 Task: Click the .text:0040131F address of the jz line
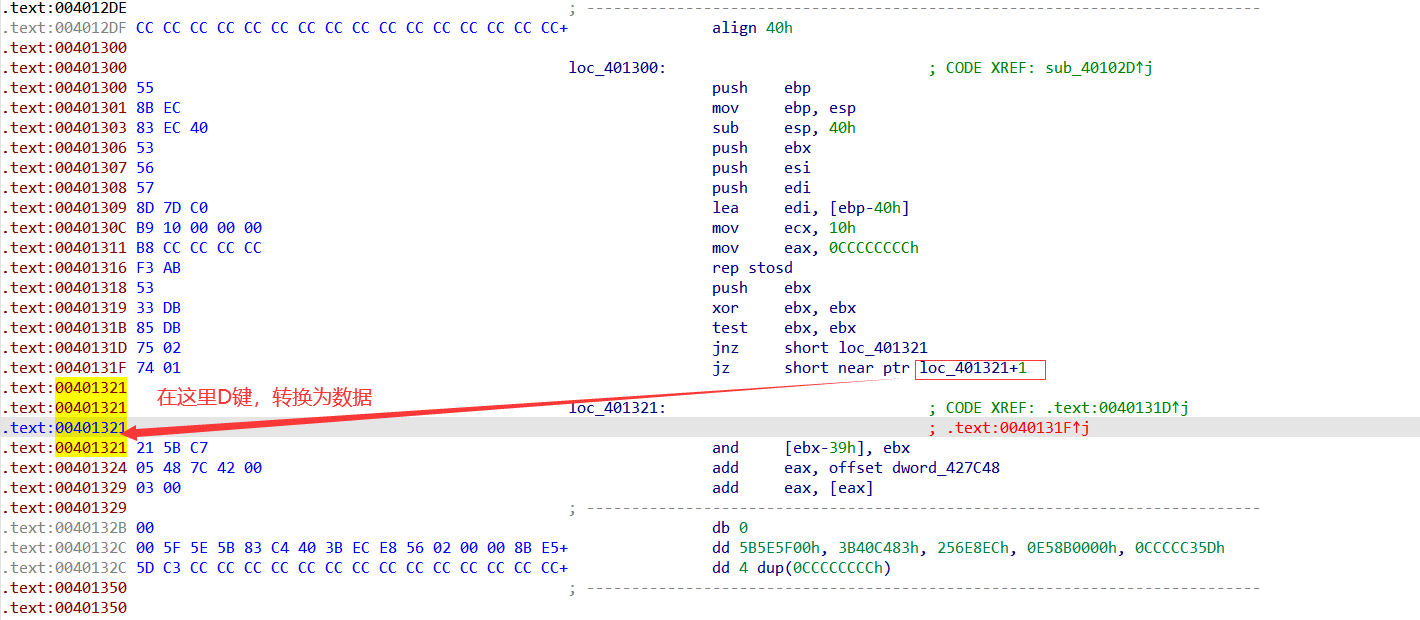(64, 368)
